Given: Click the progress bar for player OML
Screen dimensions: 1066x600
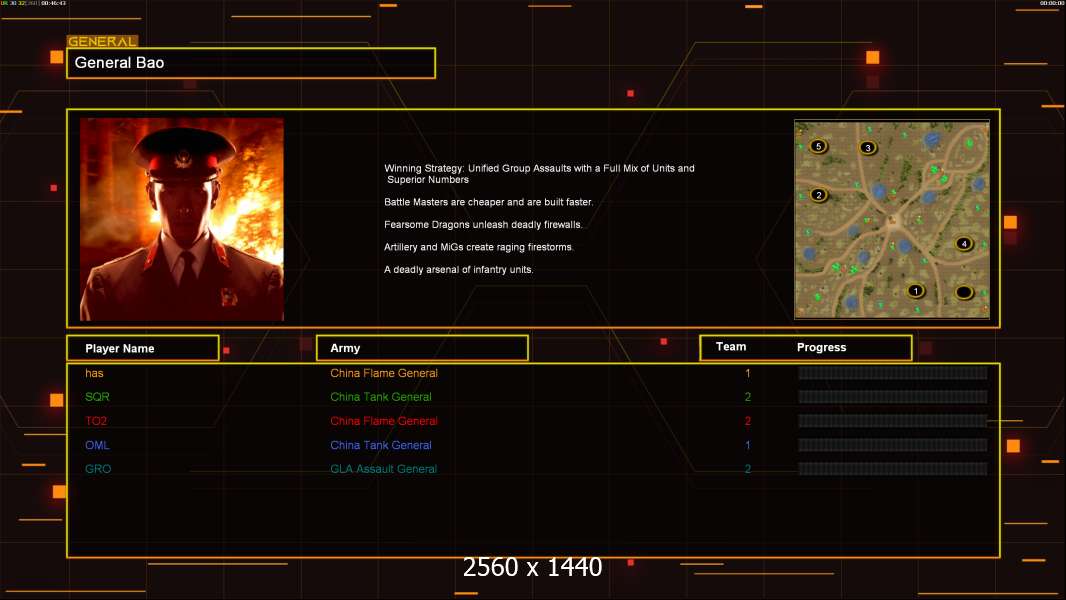Looking at the screenshot, I should tap(893, 445).
